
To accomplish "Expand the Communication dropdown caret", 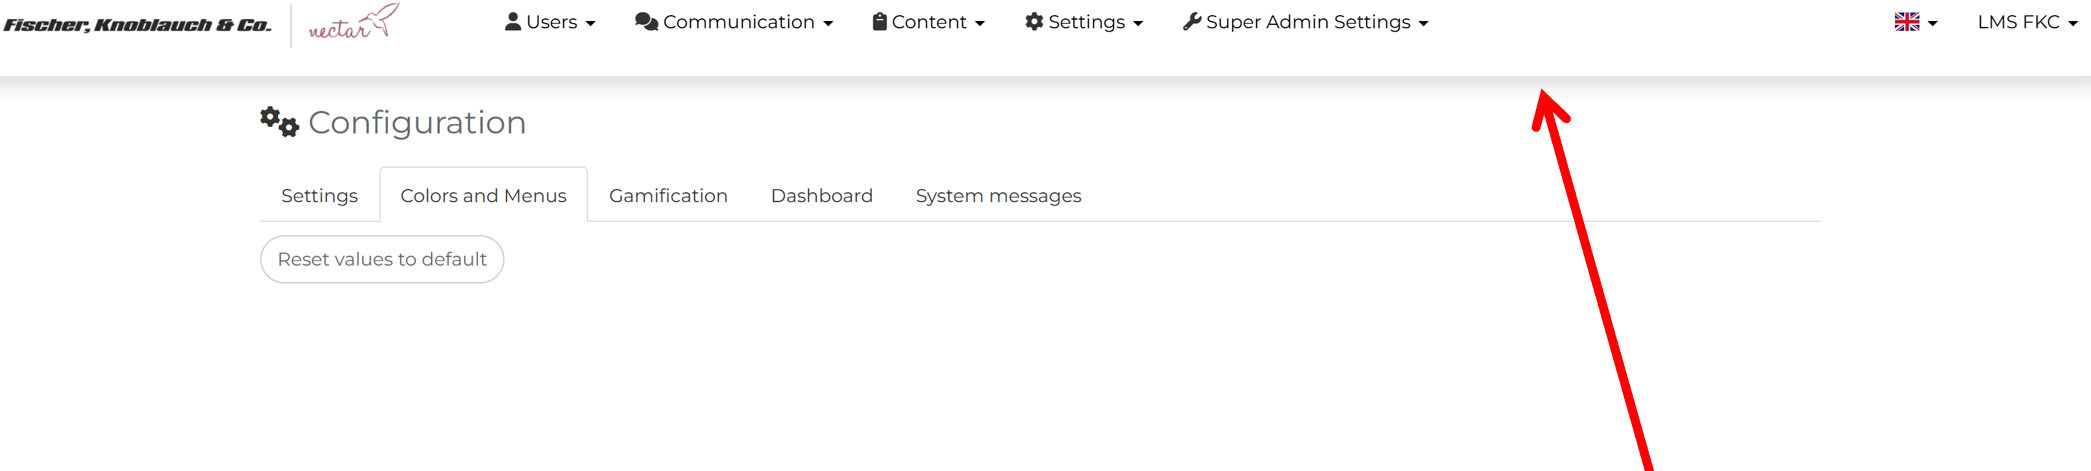I will pos(828,24).
